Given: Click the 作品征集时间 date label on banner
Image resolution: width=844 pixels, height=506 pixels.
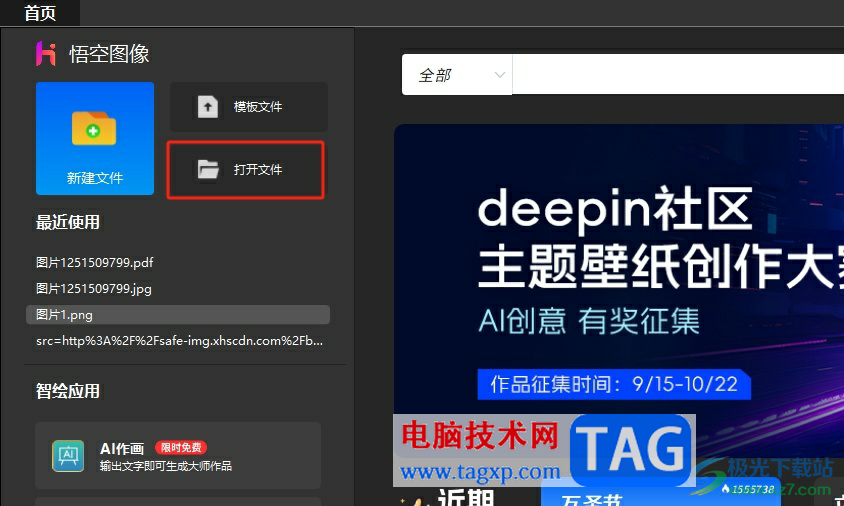Looking at the screenshot, I should (x=614, y=384).
